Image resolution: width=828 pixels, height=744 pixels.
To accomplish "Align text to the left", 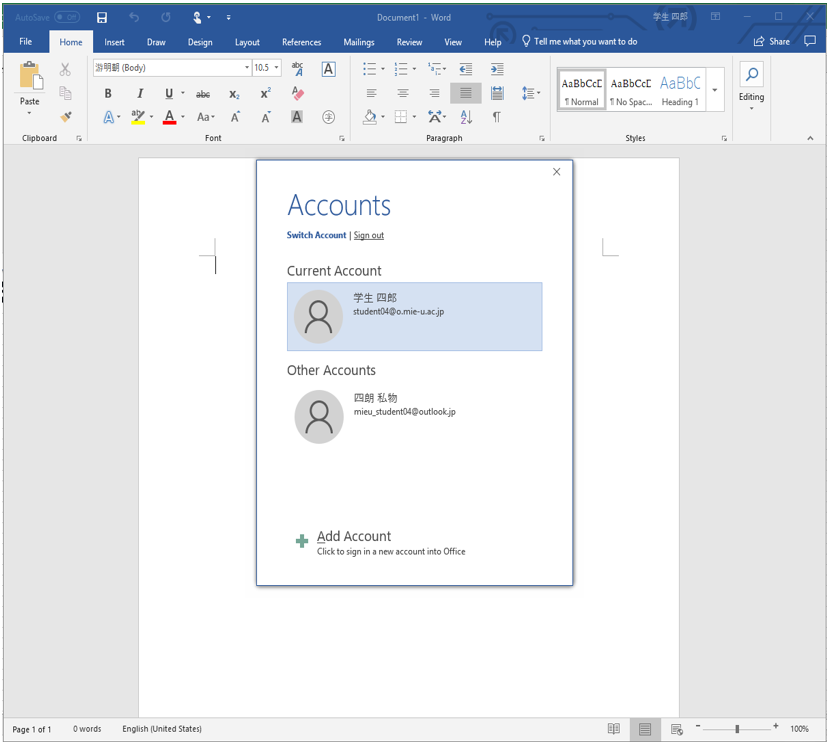I will pos(372,93).
